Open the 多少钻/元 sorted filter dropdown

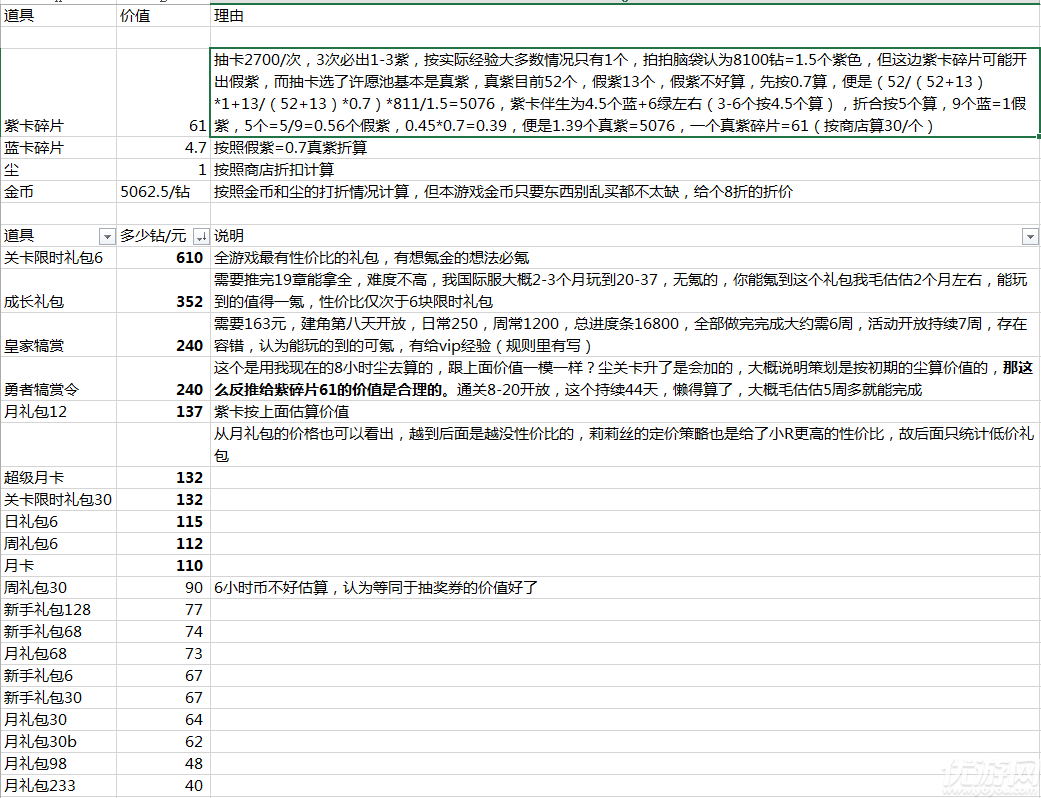pos(201,236)
